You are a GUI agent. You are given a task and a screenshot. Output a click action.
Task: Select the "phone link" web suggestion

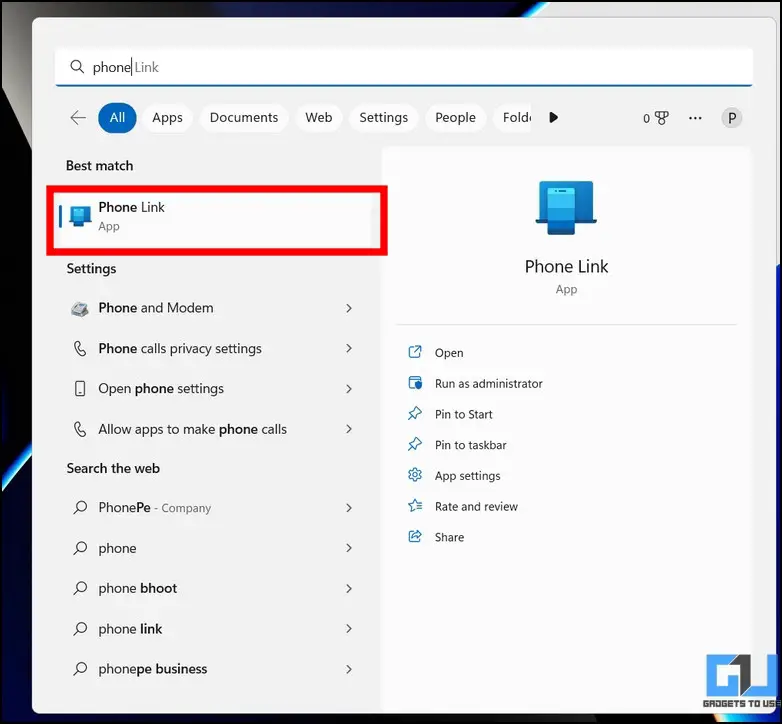click(211, 629)
